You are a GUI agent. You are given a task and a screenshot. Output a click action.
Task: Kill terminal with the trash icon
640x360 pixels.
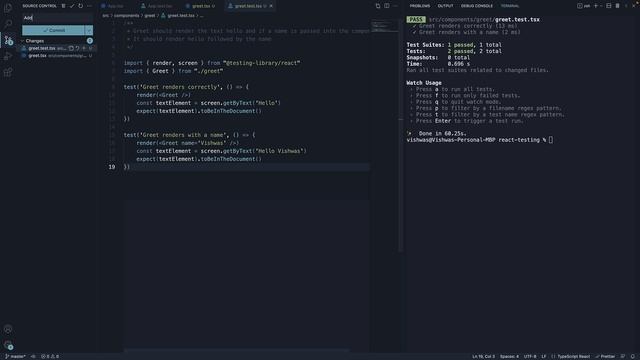pos(617,6)
